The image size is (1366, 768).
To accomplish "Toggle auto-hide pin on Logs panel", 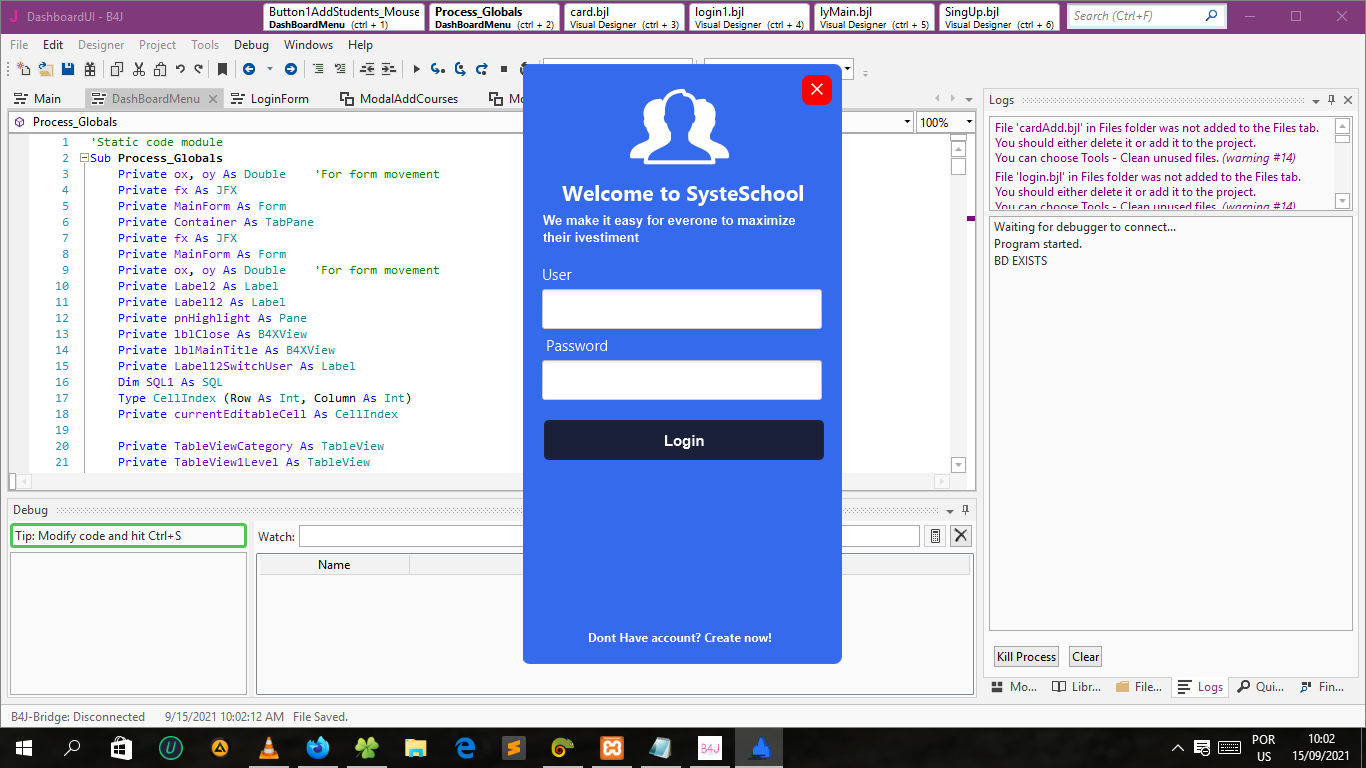I will point(1332,100).
